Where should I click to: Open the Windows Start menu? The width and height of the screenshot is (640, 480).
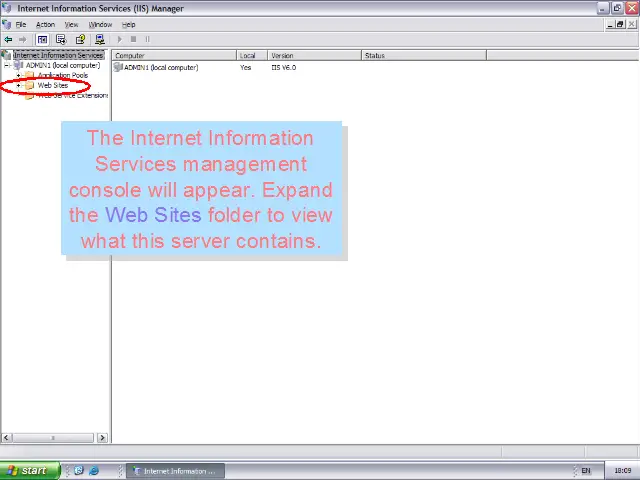(30, 471)
